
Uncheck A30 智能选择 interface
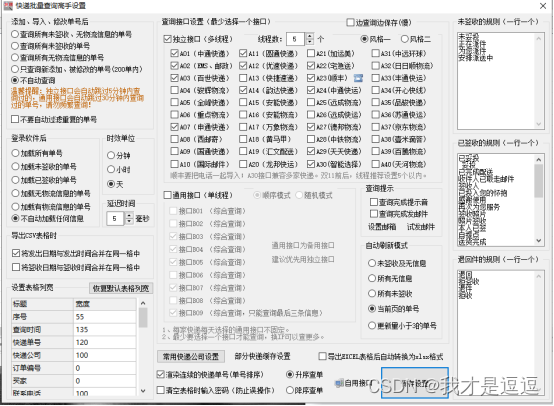coord(311,164)
